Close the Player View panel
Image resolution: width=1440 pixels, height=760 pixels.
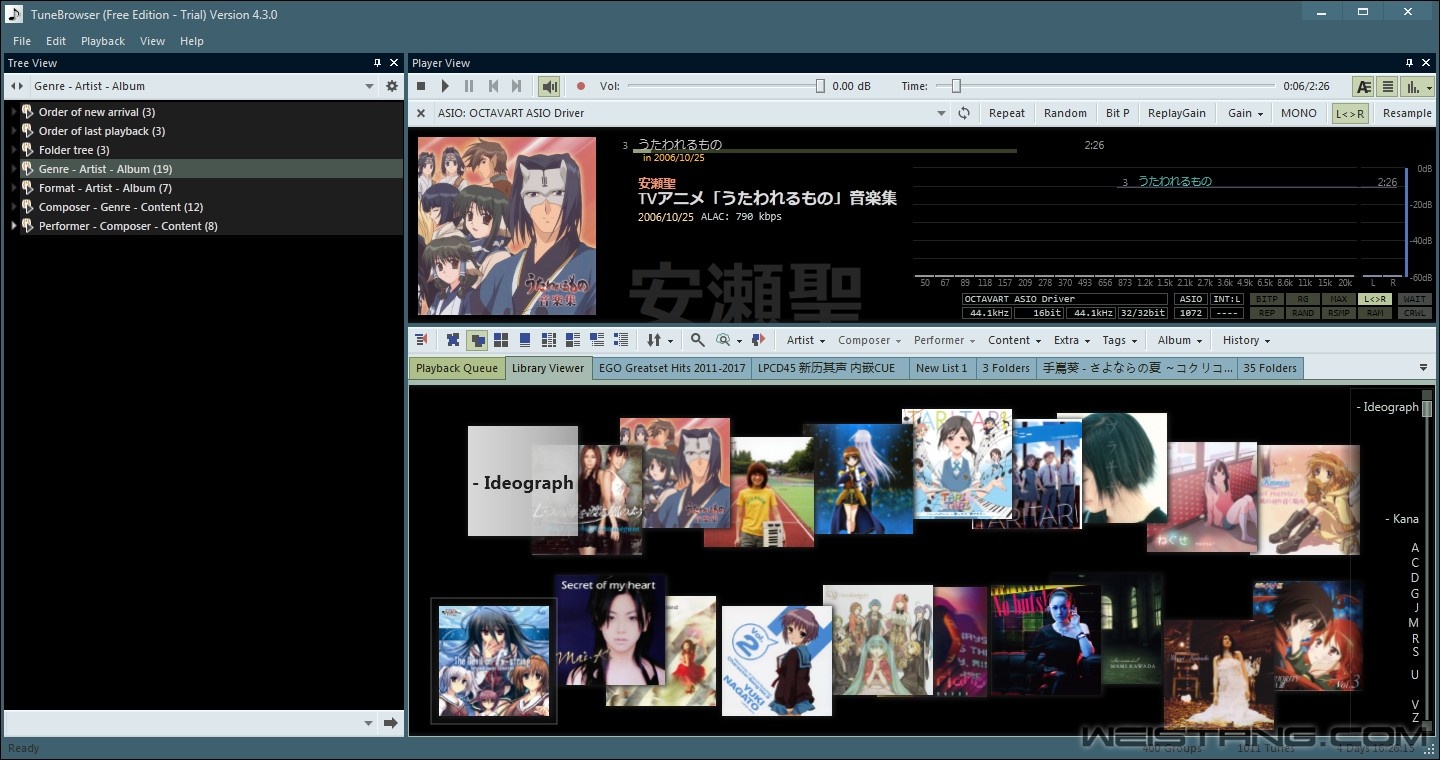pos(1427,62)
